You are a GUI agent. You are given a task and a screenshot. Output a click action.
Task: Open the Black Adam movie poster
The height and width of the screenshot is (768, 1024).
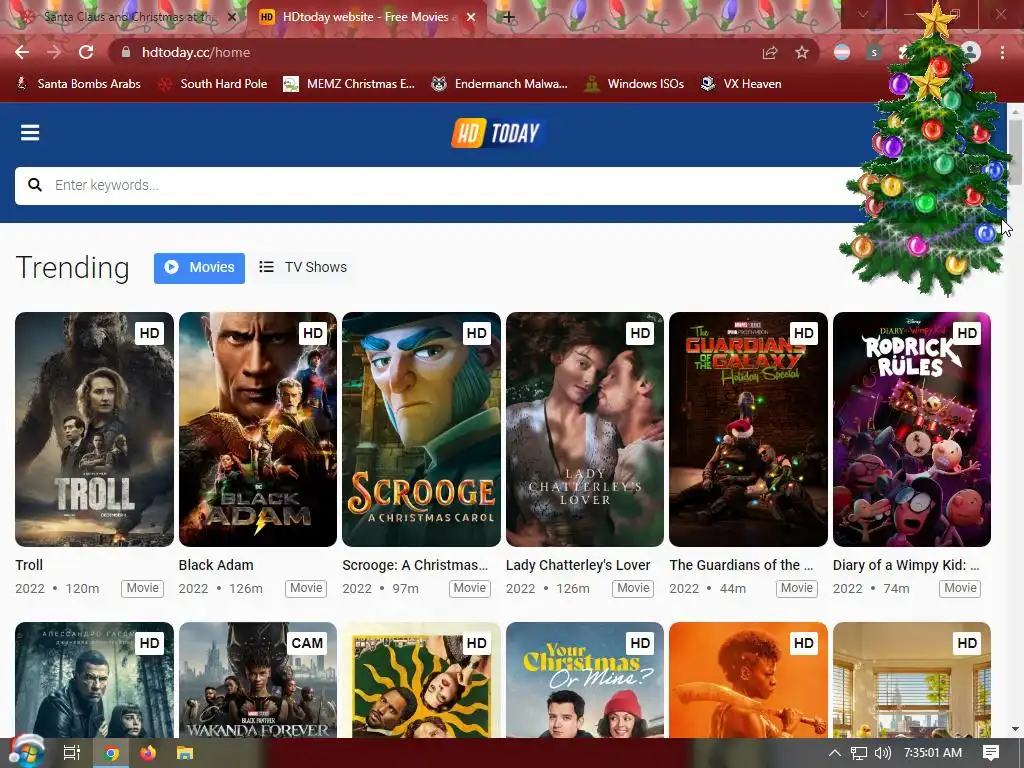tap(258, 429)
